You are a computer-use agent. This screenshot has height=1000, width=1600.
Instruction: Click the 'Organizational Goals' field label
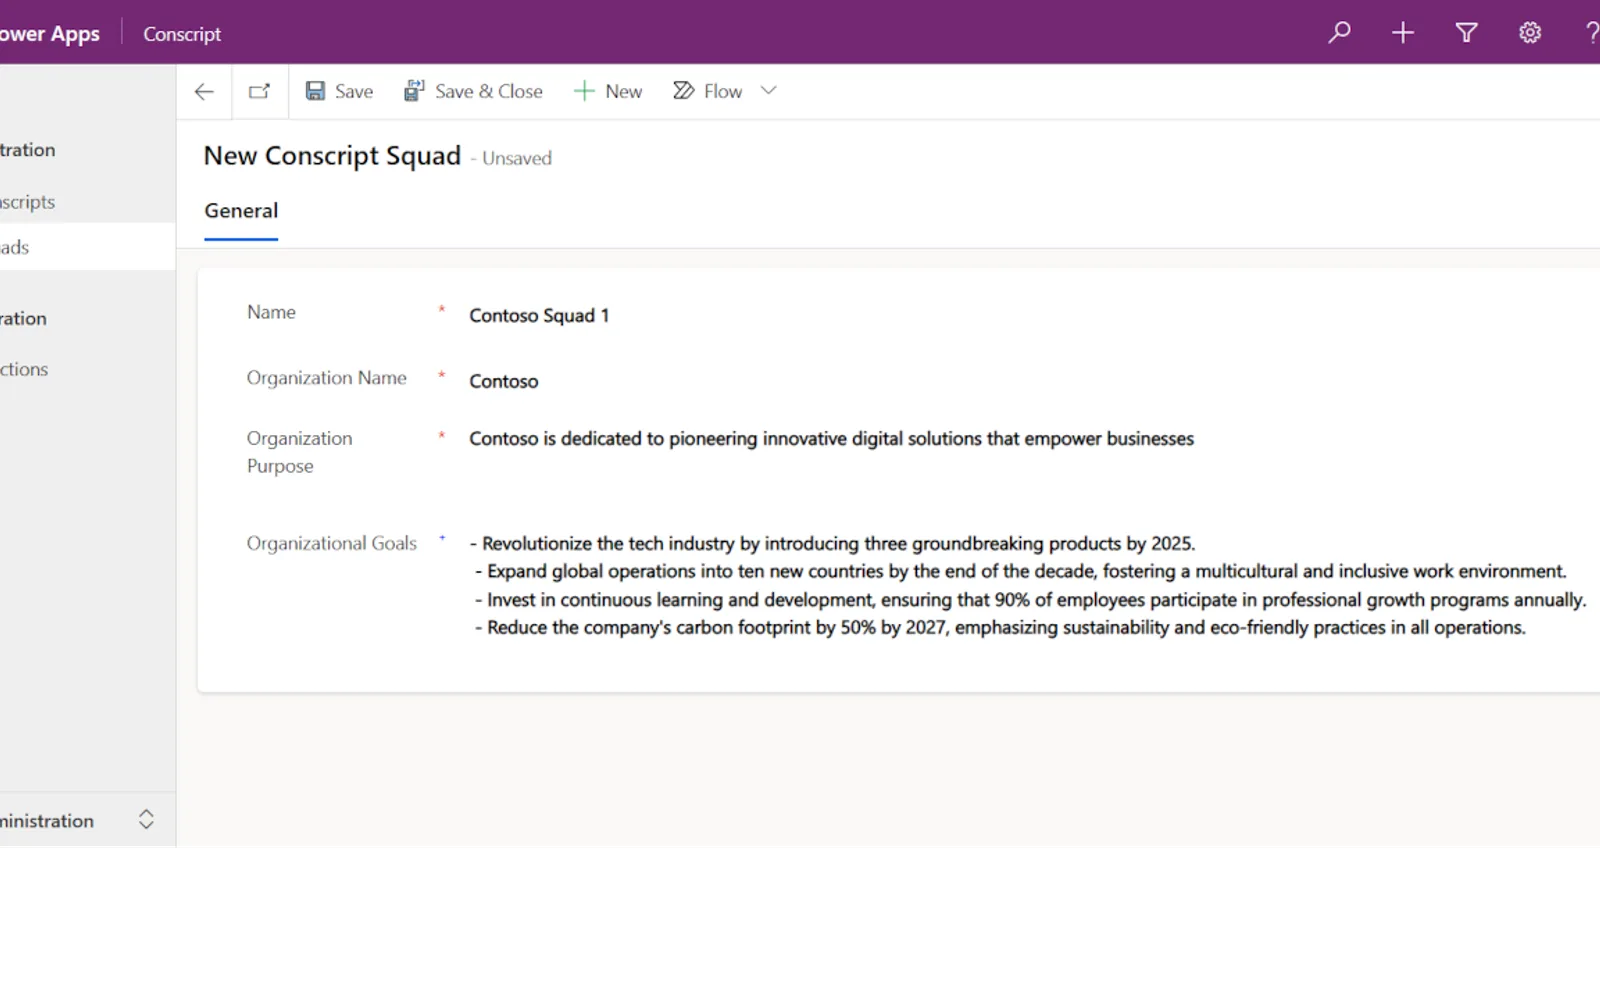click(x=332, y=543)
